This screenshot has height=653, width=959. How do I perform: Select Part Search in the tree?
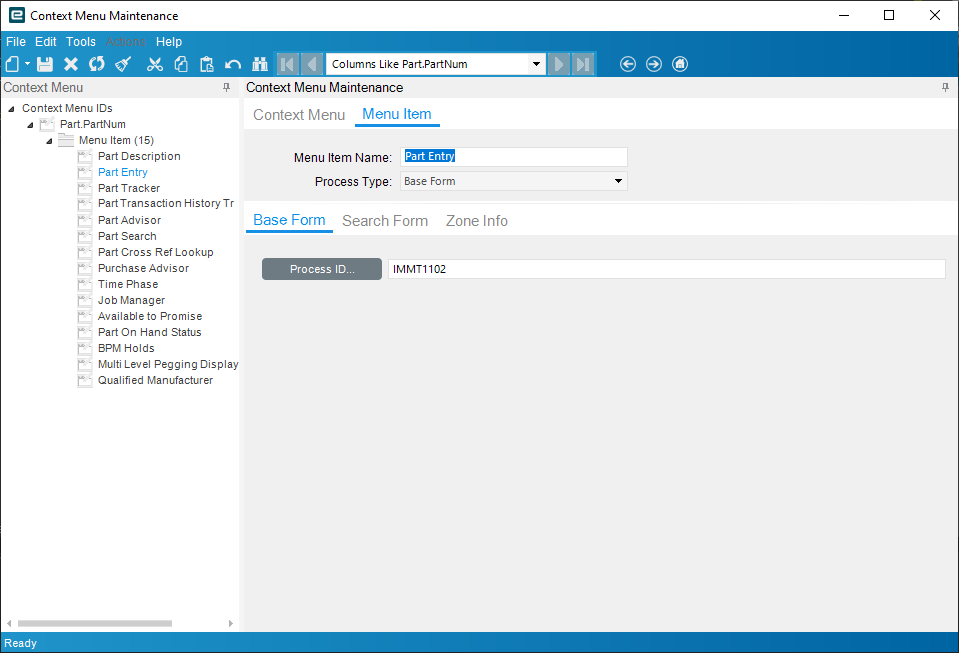pos(127,236)
